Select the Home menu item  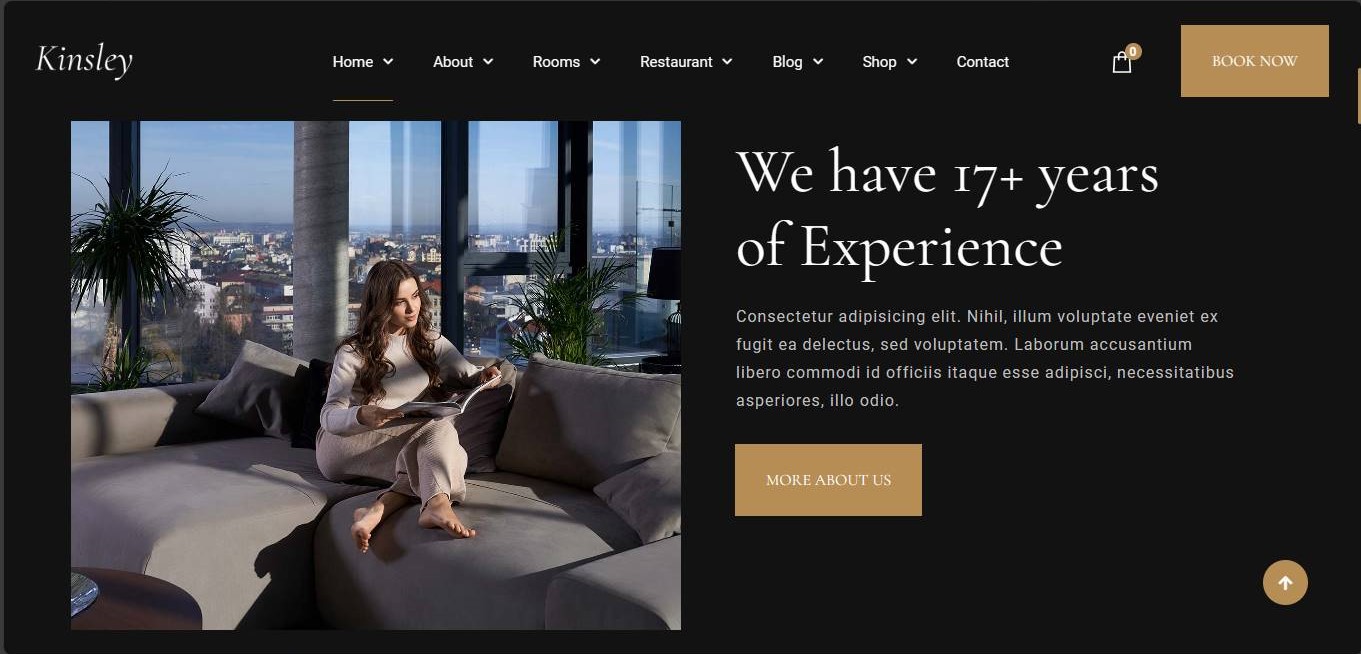[353, 62]
